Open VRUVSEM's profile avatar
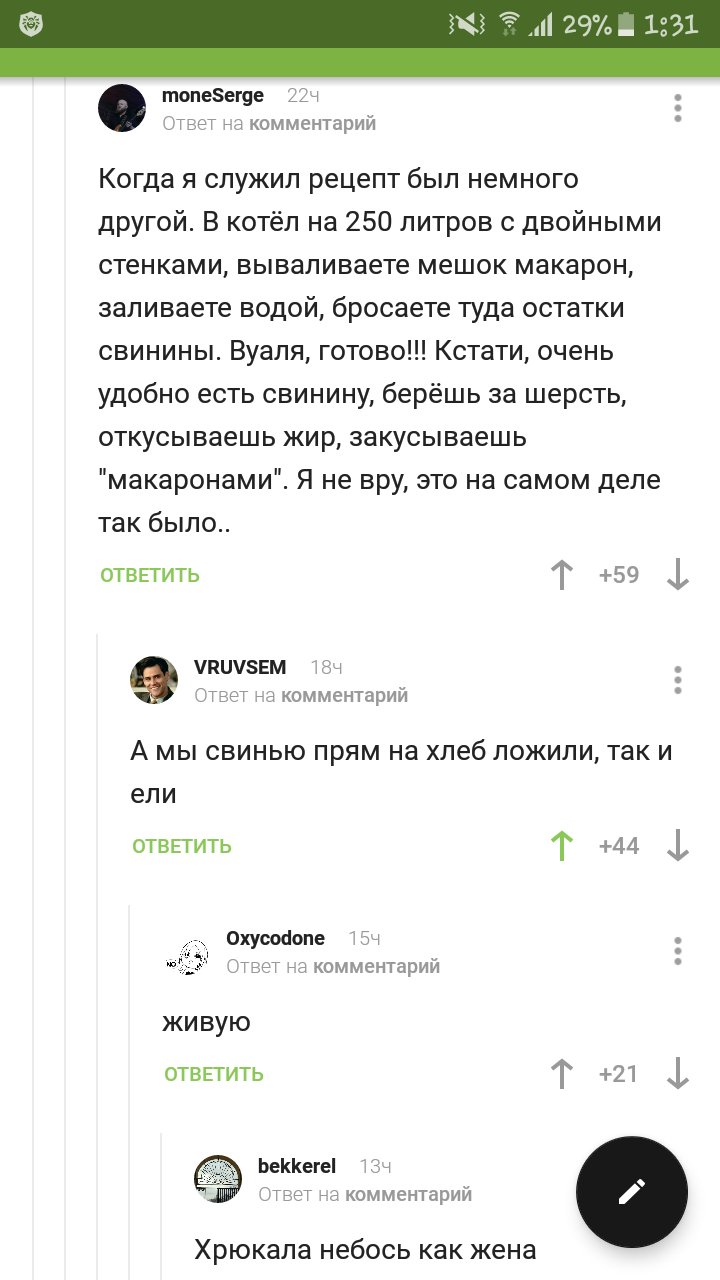Viewport: 720px width, 1280px height. pos(154,680)
